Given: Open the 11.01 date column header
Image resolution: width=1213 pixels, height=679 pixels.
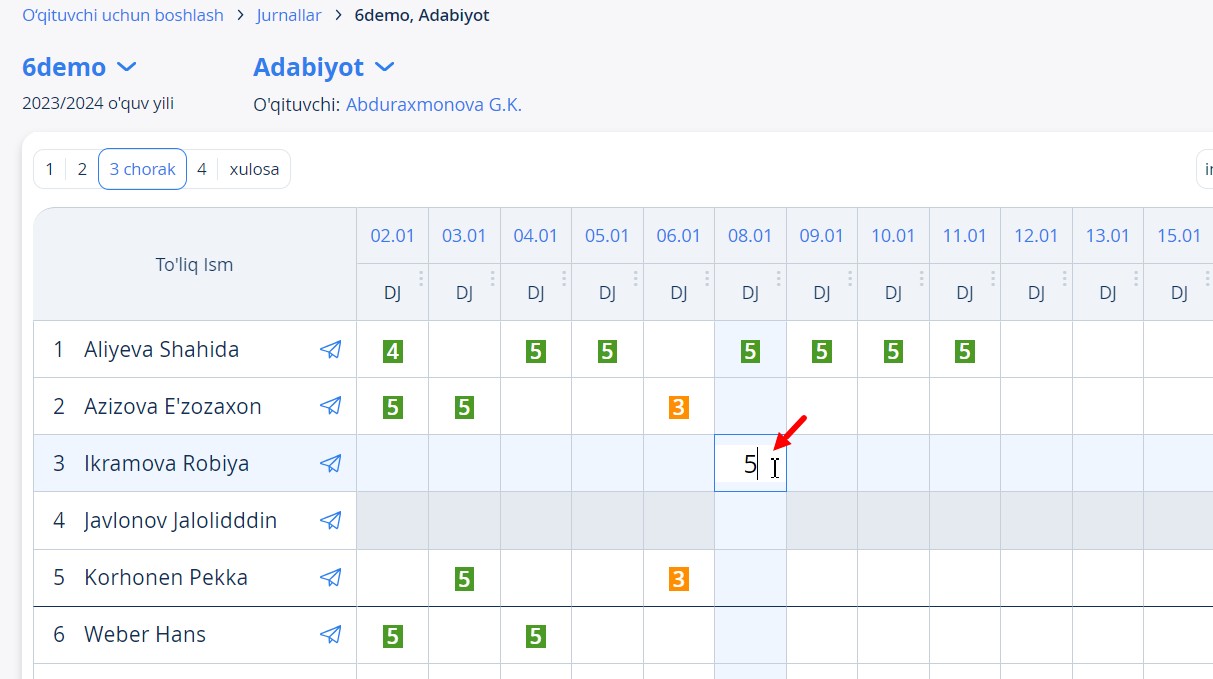Looking at the screenshot, I should click(965, 236).
